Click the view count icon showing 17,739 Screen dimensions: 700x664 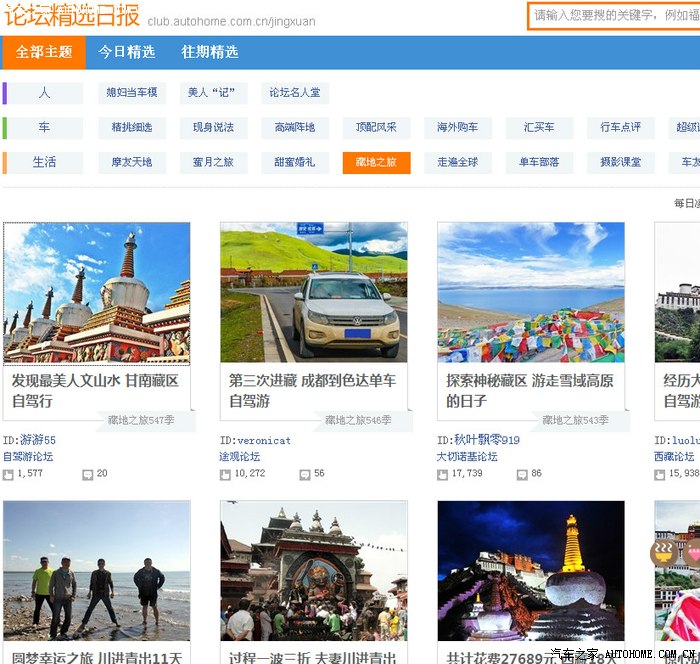coord(443,474)
